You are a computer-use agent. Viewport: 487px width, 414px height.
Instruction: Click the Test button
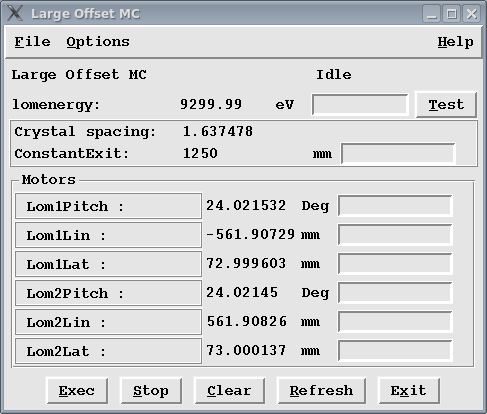point(446,105)
